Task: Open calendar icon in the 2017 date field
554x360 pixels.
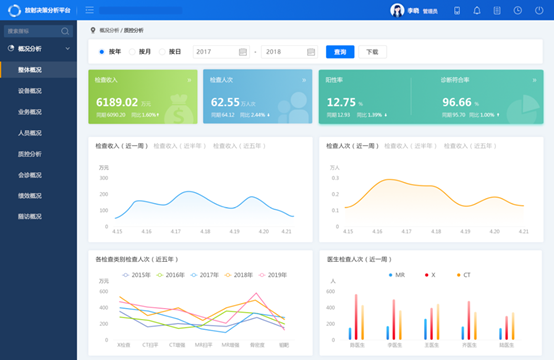Action: (243, 52)
